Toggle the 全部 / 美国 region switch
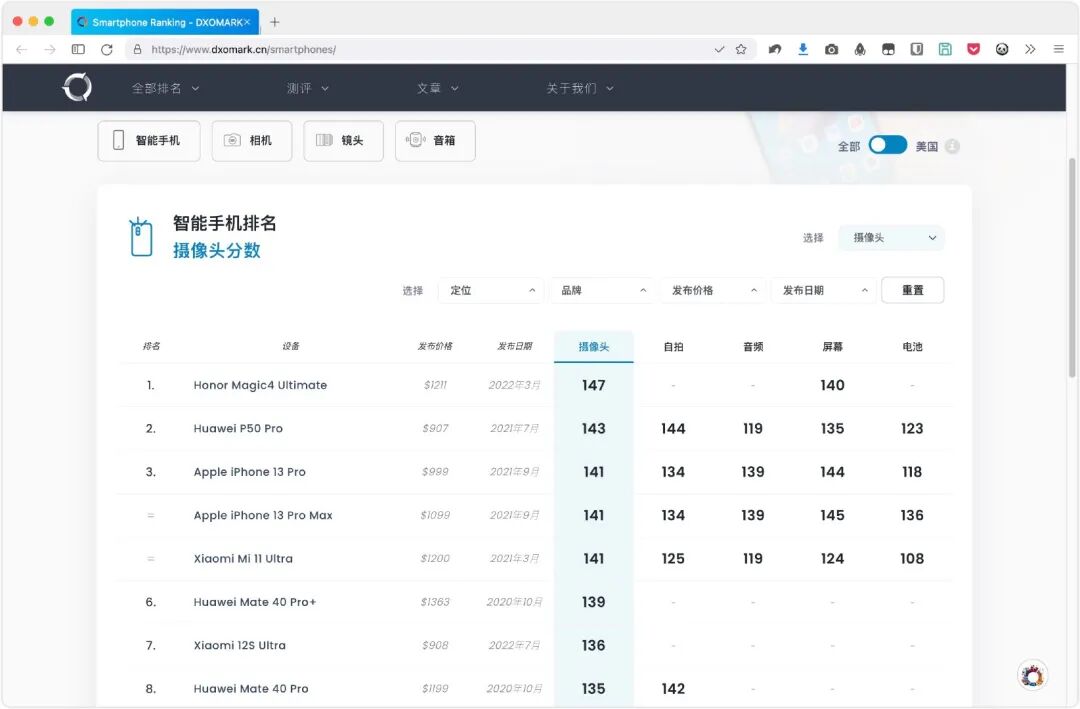The width and height of the screenshot is (1080, 709). coord(887,145)
